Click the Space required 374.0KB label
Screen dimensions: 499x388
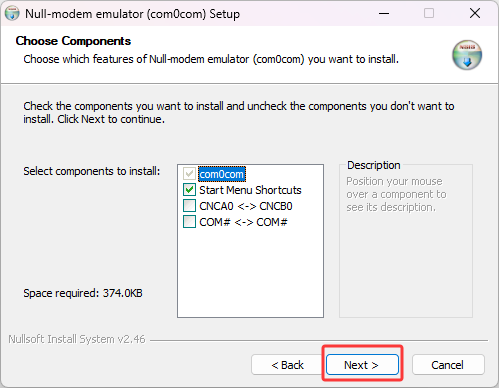coord(83,293)
